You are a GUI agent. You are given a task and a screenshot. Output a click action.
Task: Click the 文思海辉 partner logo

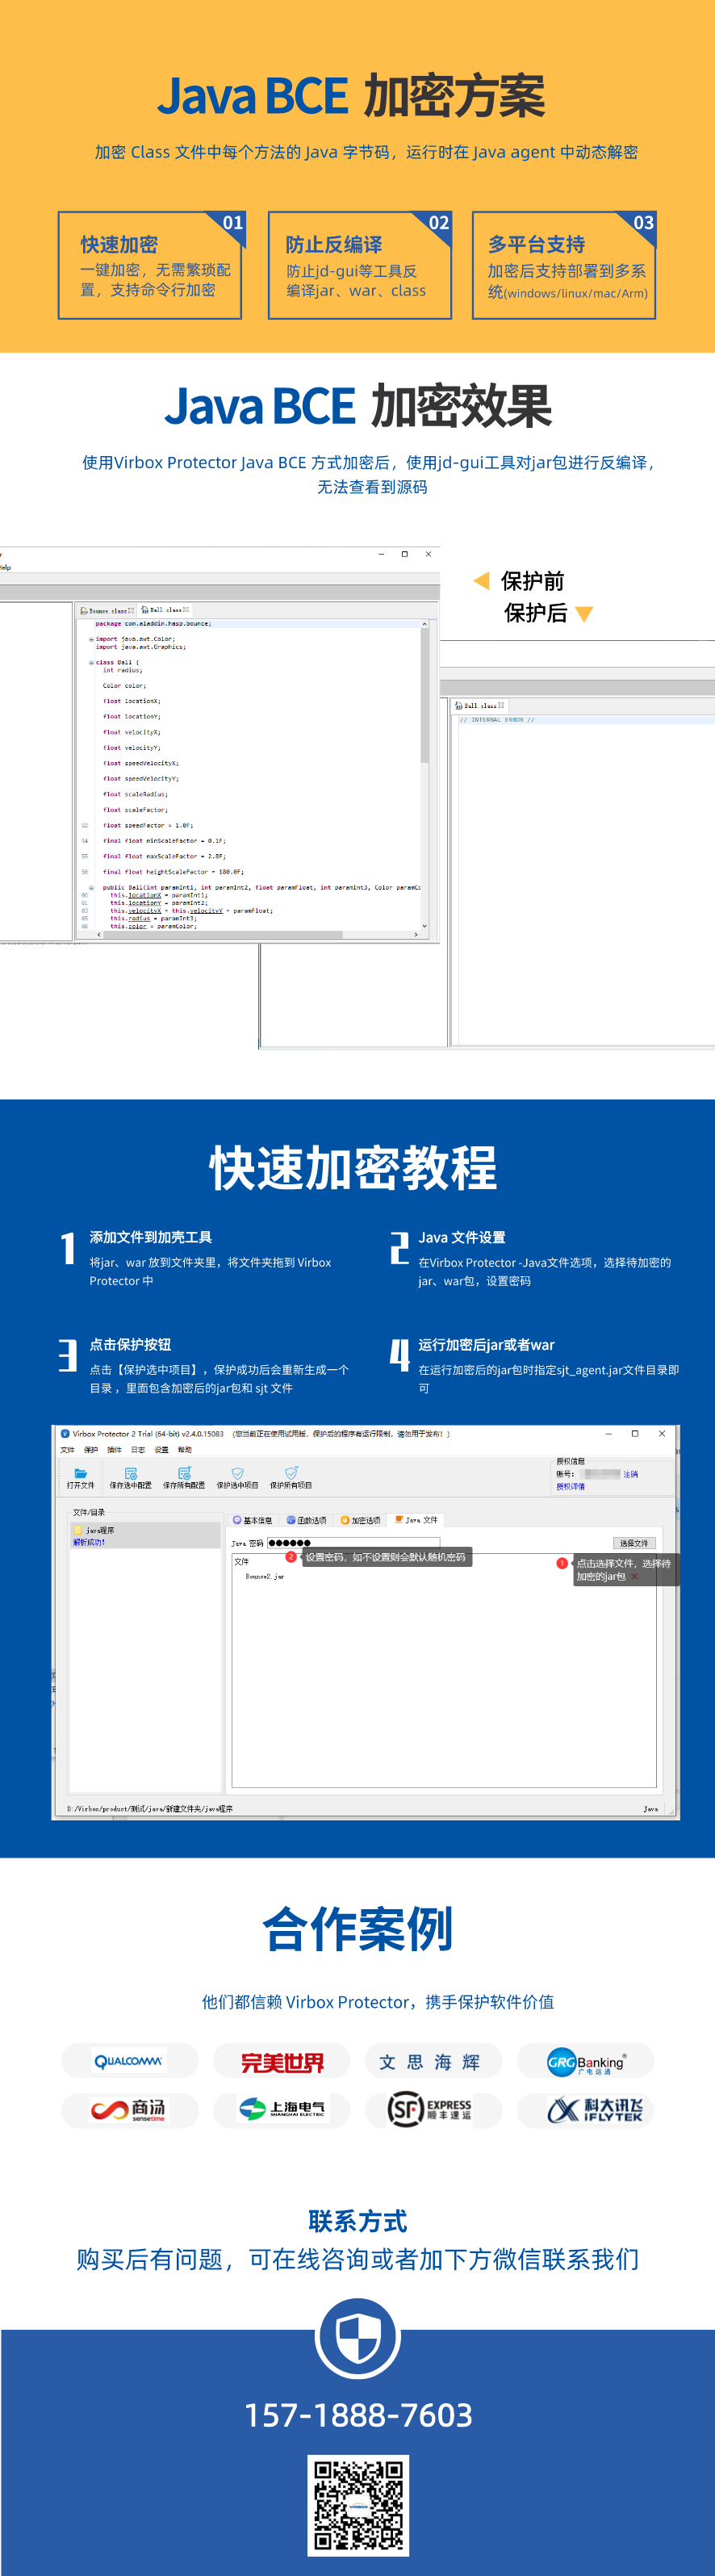[433, 2061]
